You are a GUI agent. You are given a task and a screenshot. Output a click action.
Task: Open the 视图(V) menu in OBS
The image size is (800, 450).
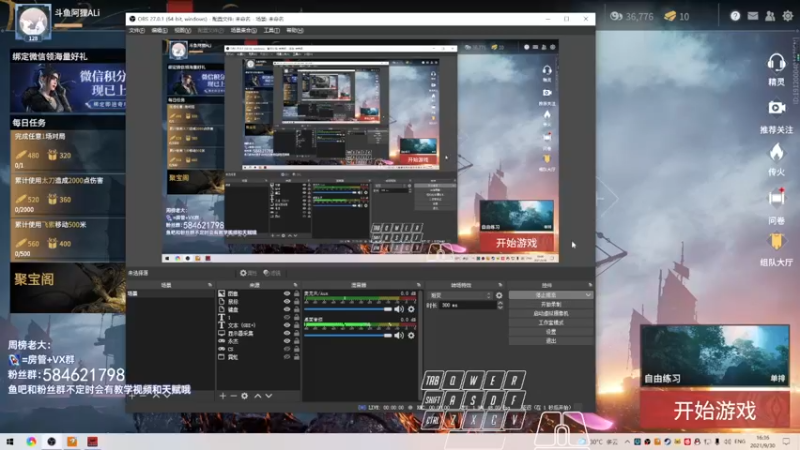pos(182,31)
